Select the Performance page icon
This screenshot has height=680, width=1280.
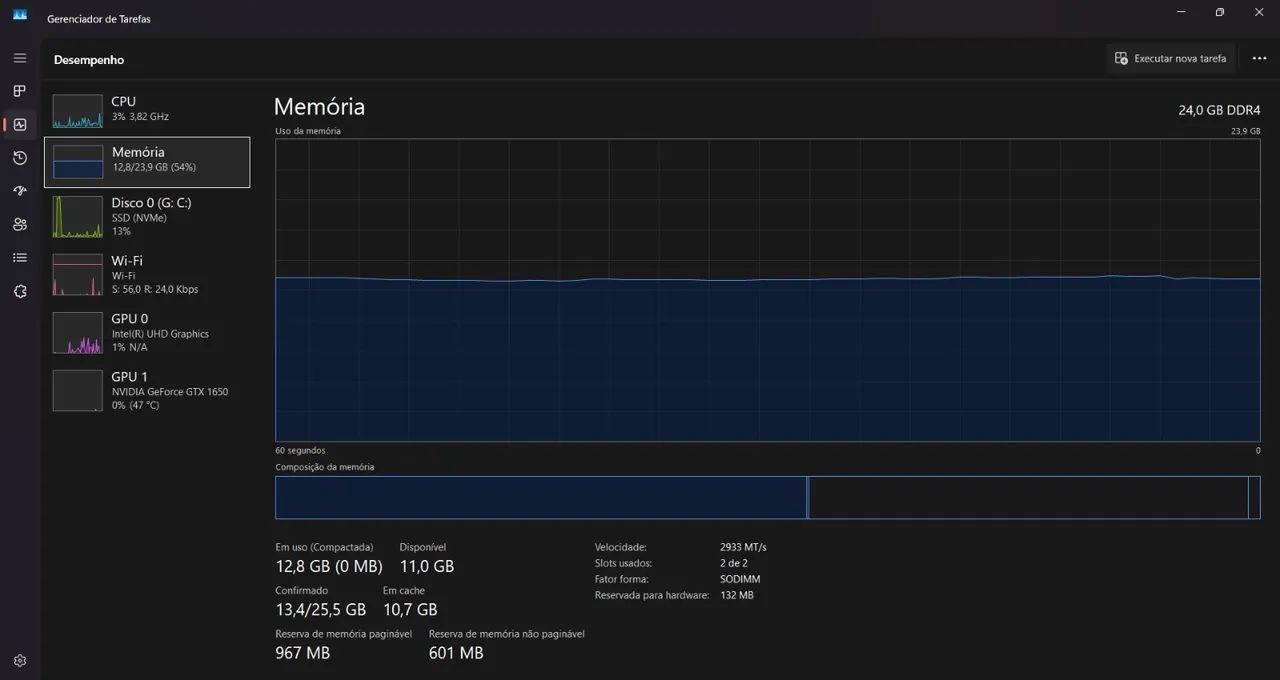click(x=20, y=124)
